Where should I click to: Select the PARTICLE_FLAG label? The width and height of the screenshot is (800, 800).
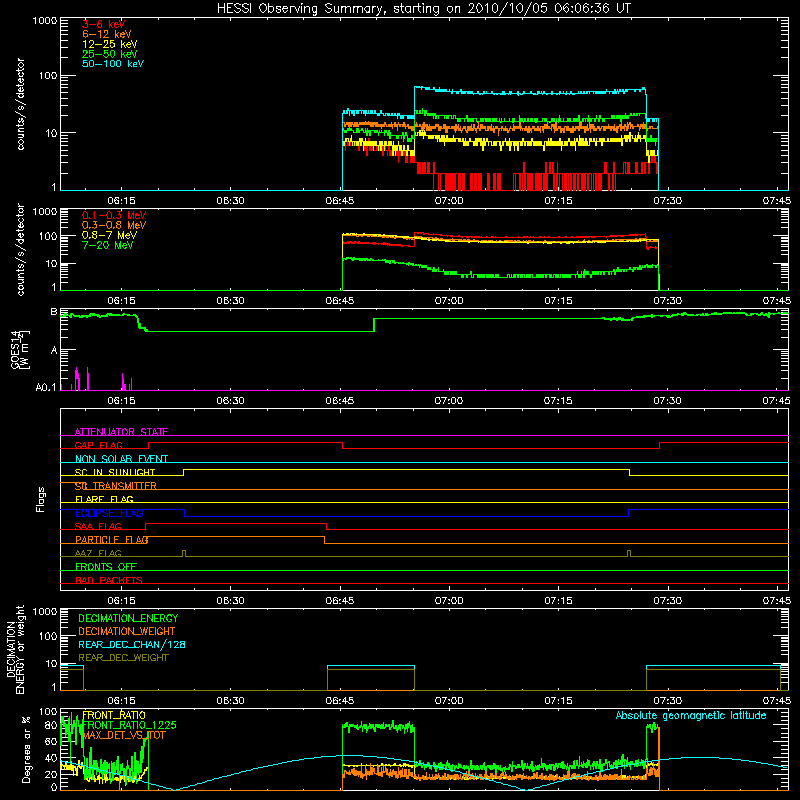(x=112, y=540)
